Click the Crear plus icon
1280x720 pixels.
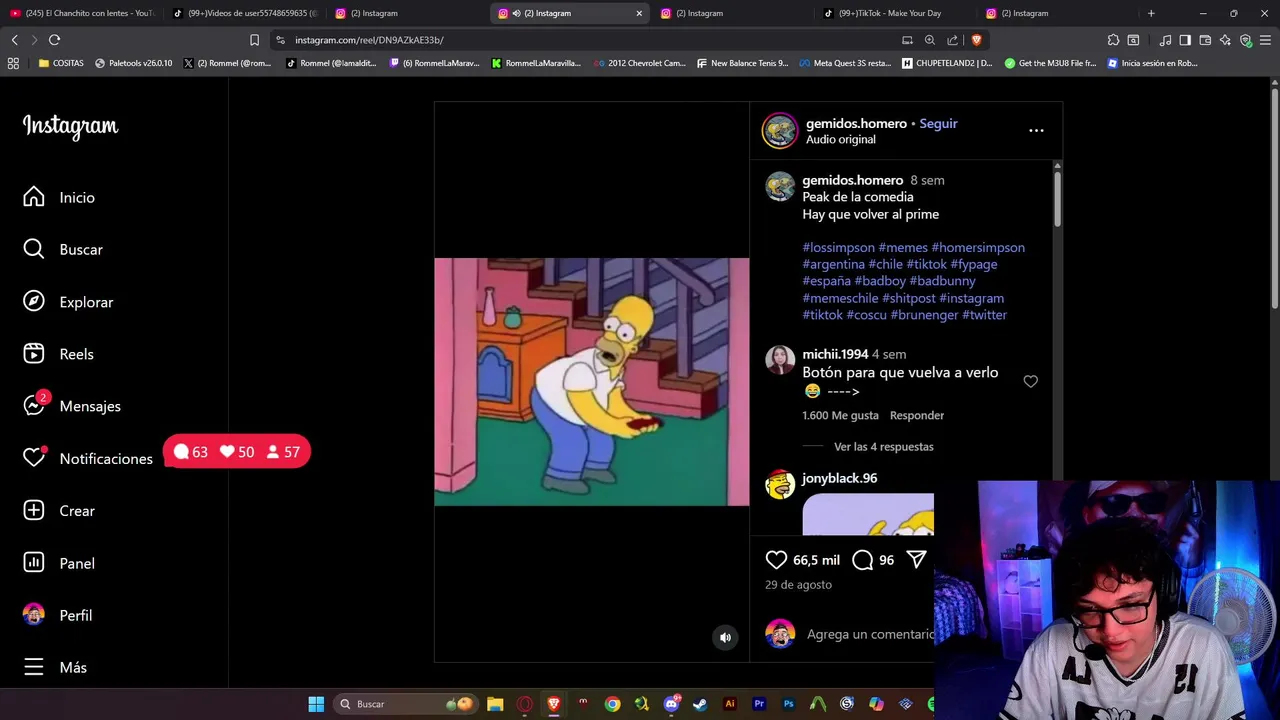click(x=34, y=510)
